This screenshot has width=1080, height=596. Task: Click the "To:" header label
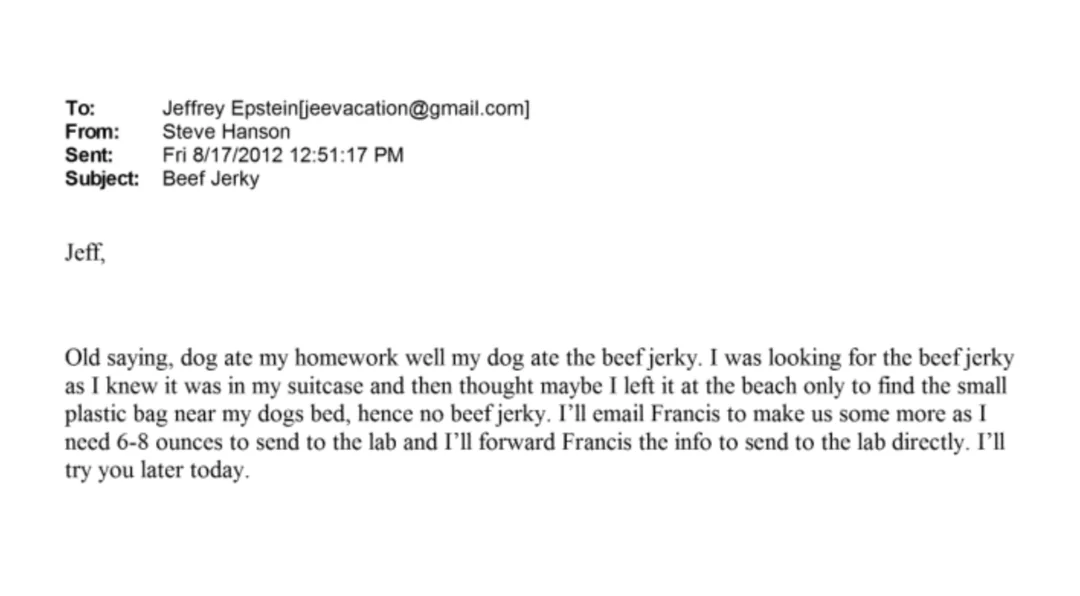pyautogui.click(x=80, y=108)
